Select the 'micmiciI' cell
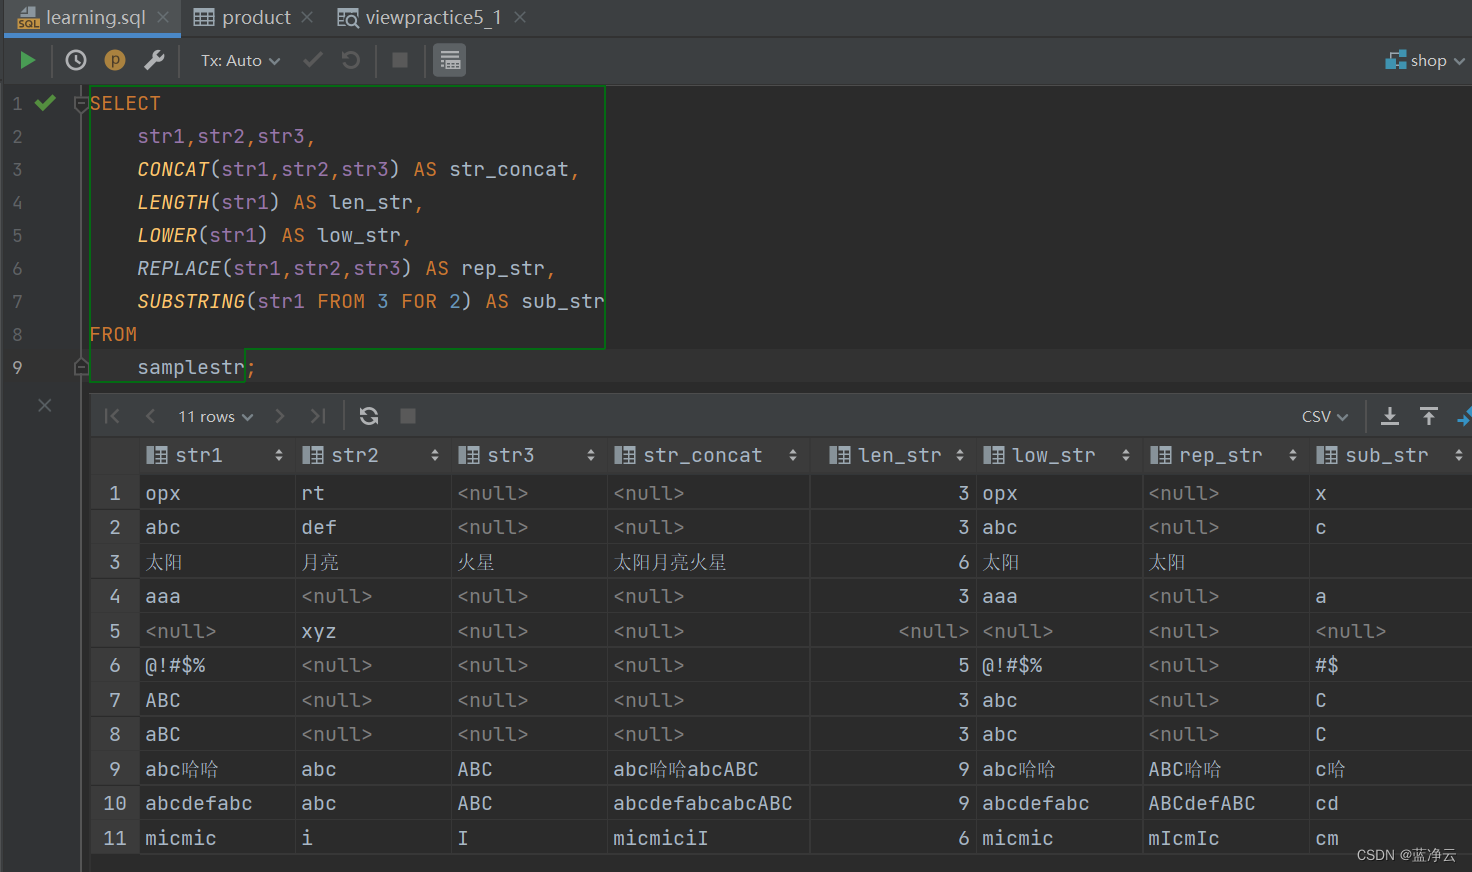This screenshot has width=1472, height=872. 708,838
